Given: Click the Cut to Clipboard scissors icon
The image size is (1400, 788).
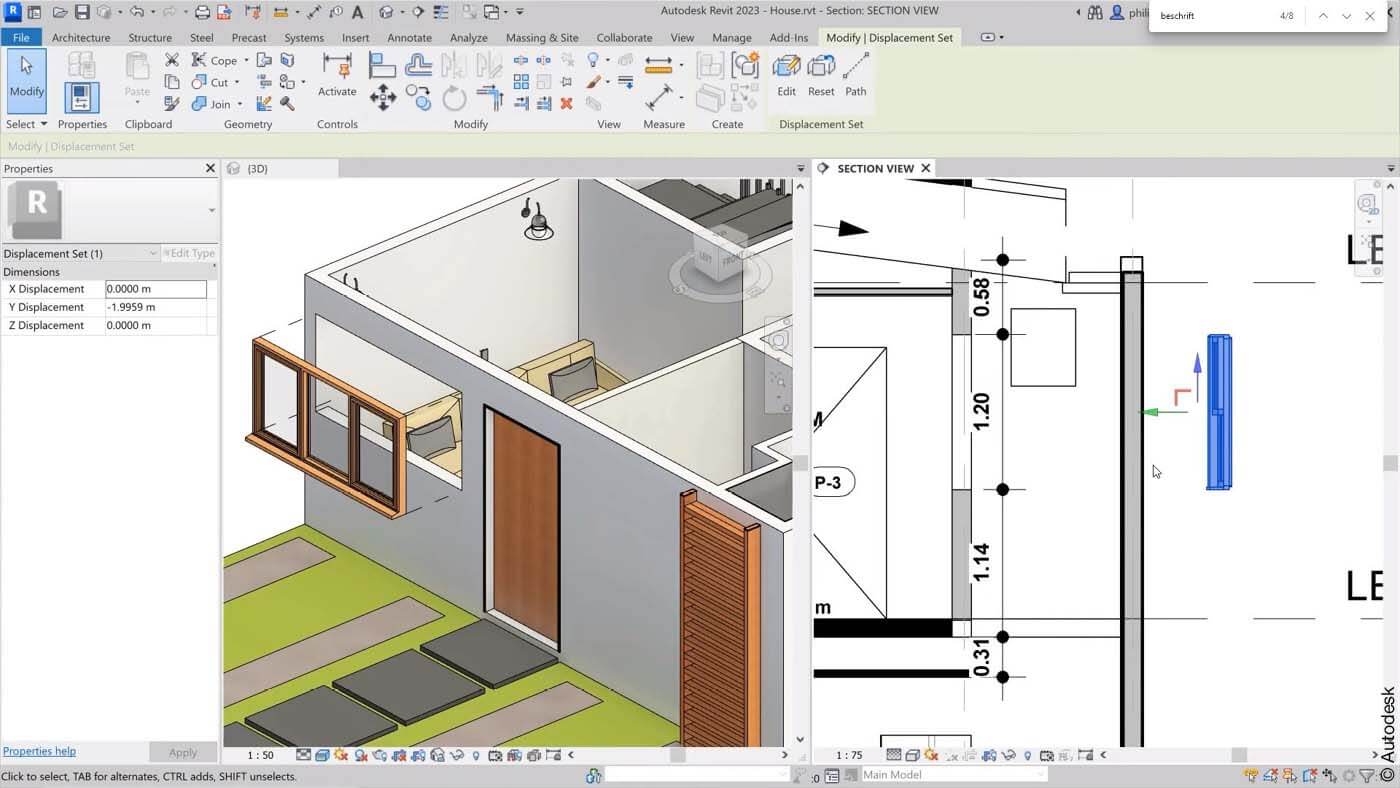Looking at the screenshot, I should click(x=172, y=60).
